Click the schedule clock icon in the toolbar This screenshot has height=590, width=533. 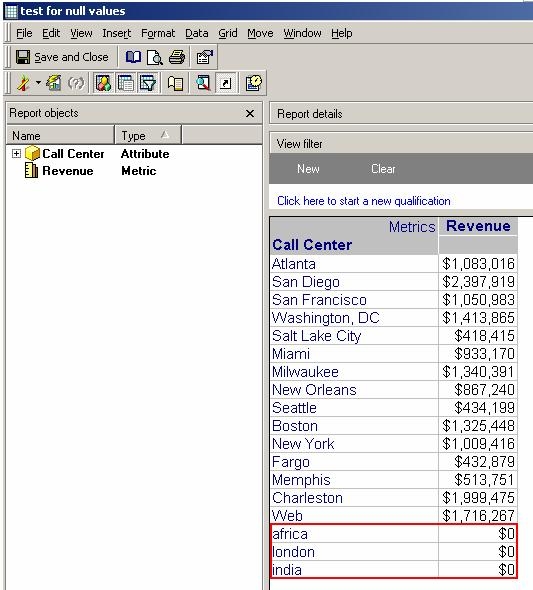coord(254,83)
